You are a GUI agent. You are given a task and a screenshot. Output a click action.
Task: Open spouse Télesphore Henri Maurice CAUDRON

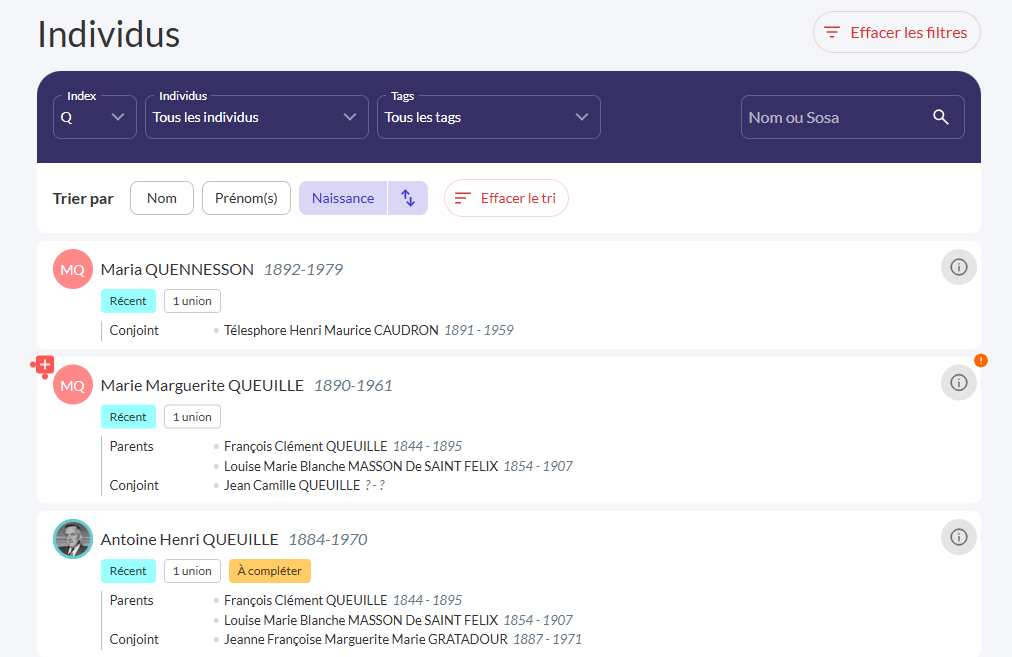331,330
